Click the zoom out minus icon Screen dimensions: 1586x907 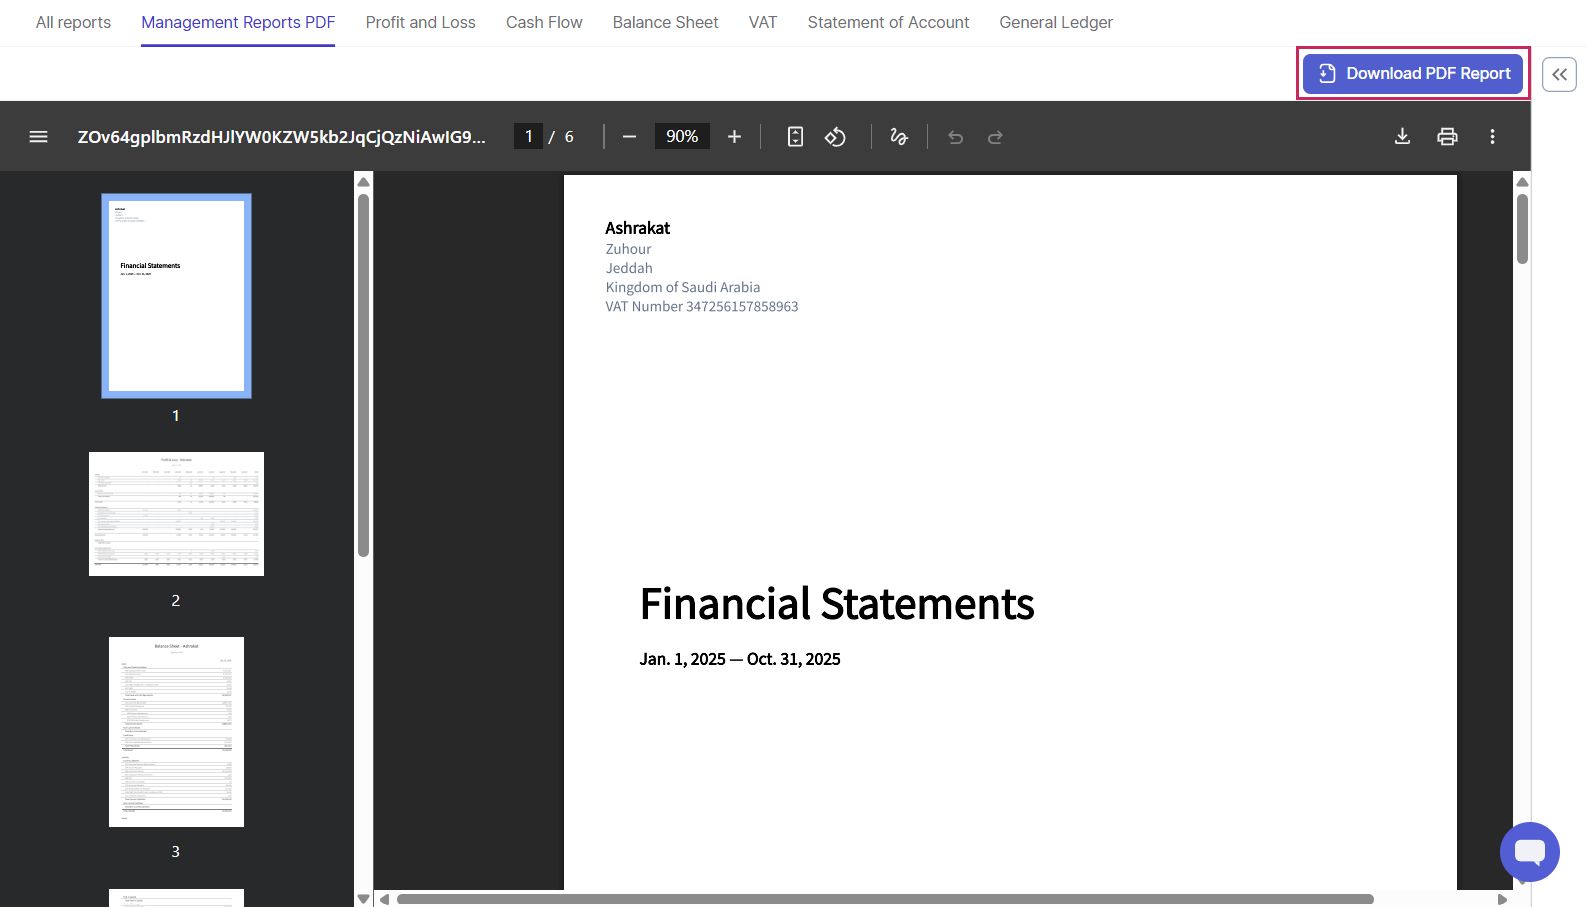point(629,137)
